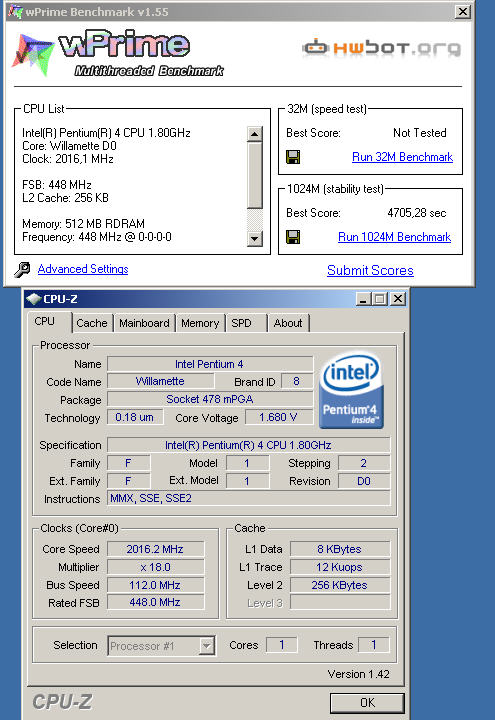Run the 32M benchmark
The width and height of the screenshot is (495, 720).
pos(402,157)
